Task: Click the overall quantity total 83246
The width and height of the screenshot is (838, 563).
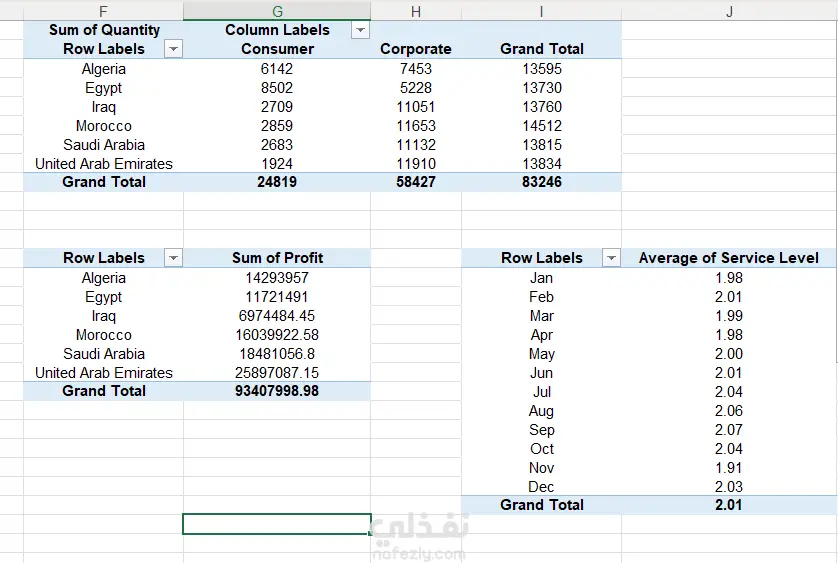Action: coord(542,182)
